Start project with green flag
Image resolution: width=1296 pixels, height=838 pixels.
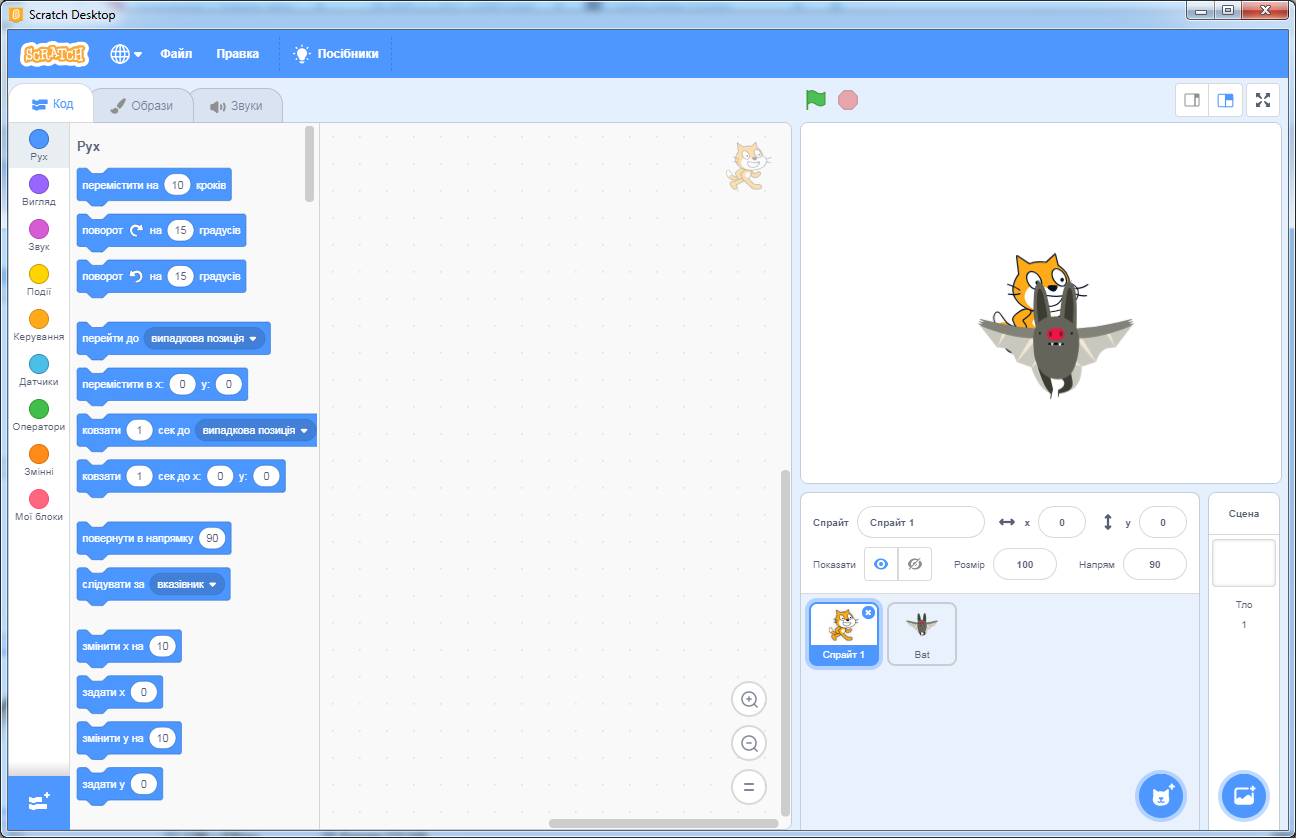pyautogui.click(x=816, y=100)
